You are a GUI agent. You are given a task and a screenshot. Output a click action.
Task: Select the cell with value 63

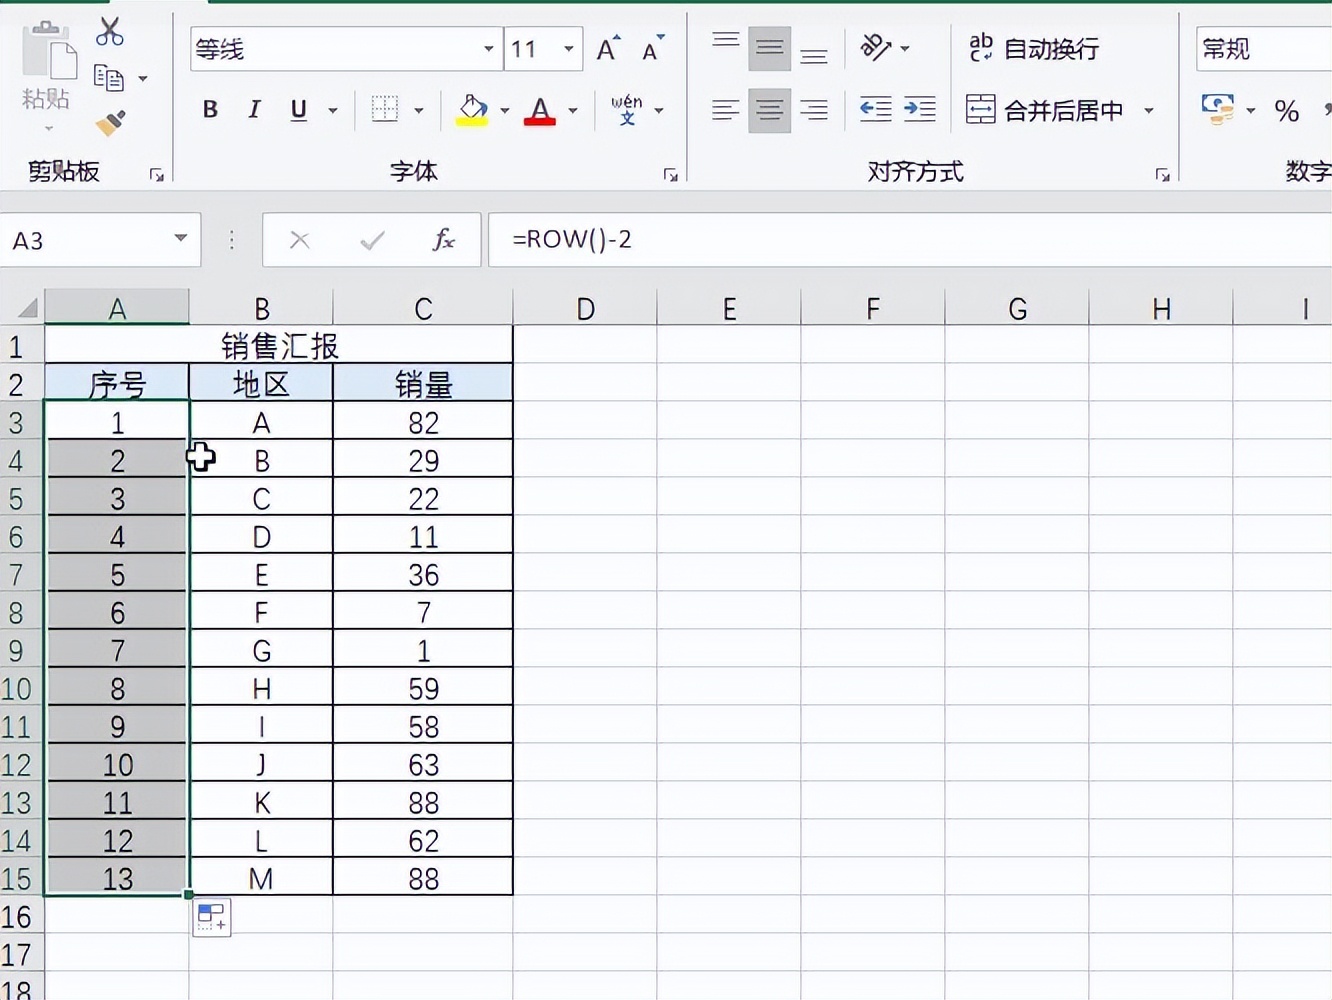(x=423, y=764)
